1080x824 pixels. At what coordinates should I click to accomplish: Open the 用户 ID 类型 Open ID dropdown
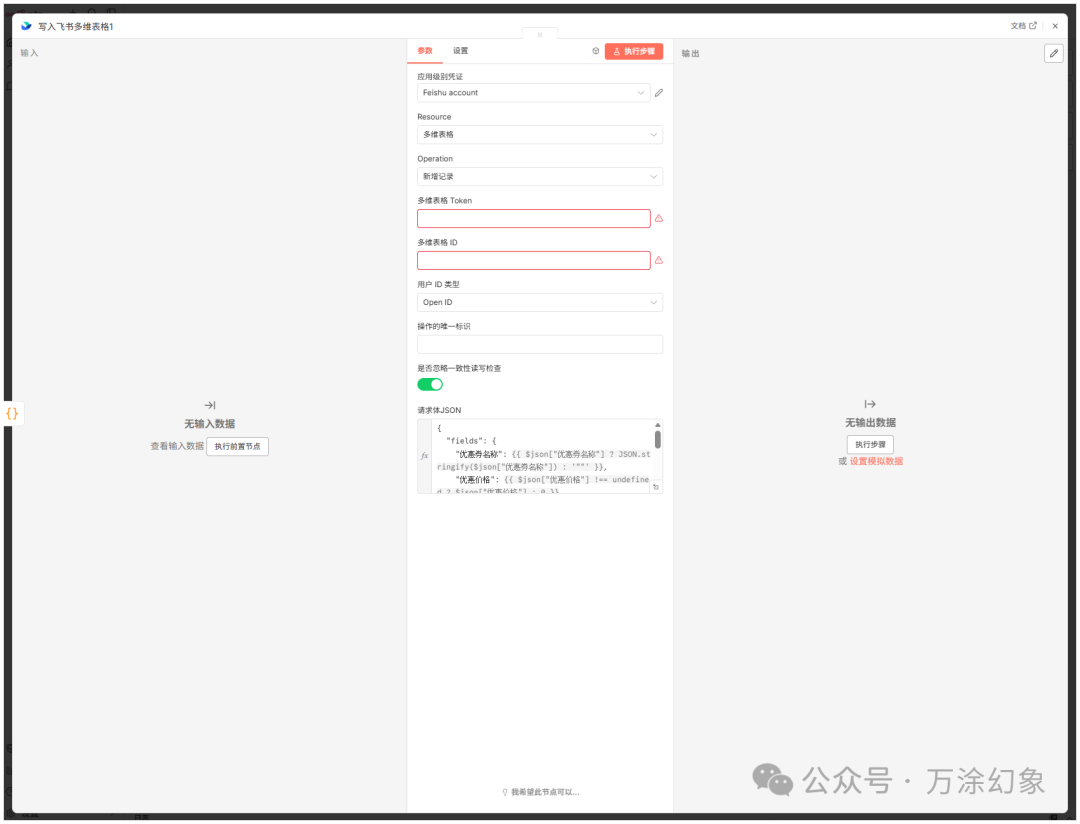540,302
